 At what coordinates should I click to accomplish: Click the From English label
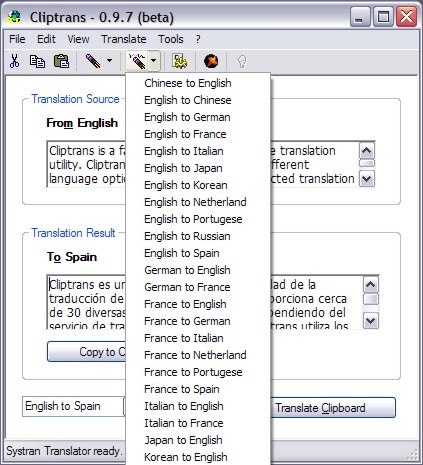coord(82,123)
